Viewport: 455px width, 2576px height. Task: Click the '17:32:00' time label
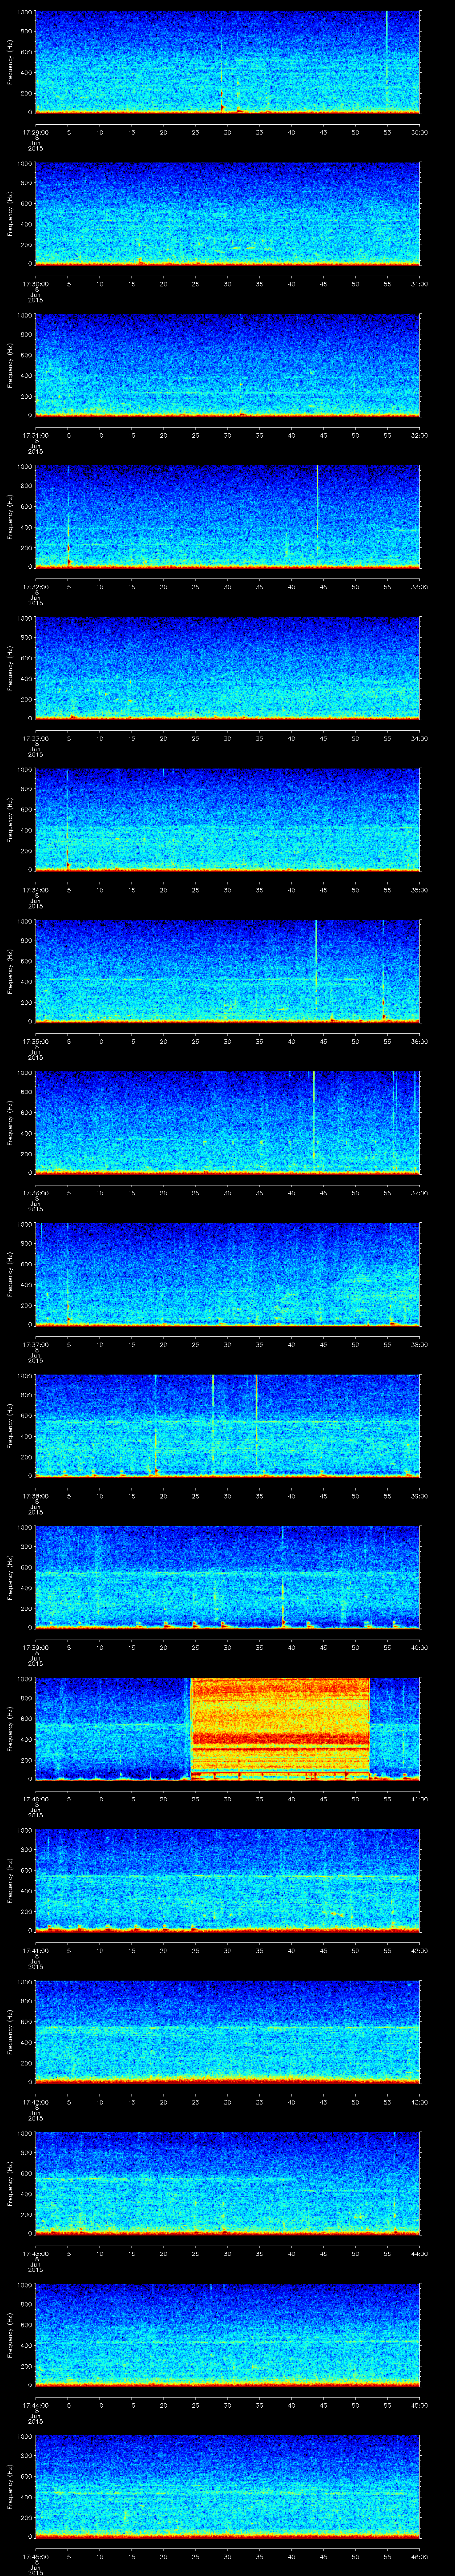[35, 587]
